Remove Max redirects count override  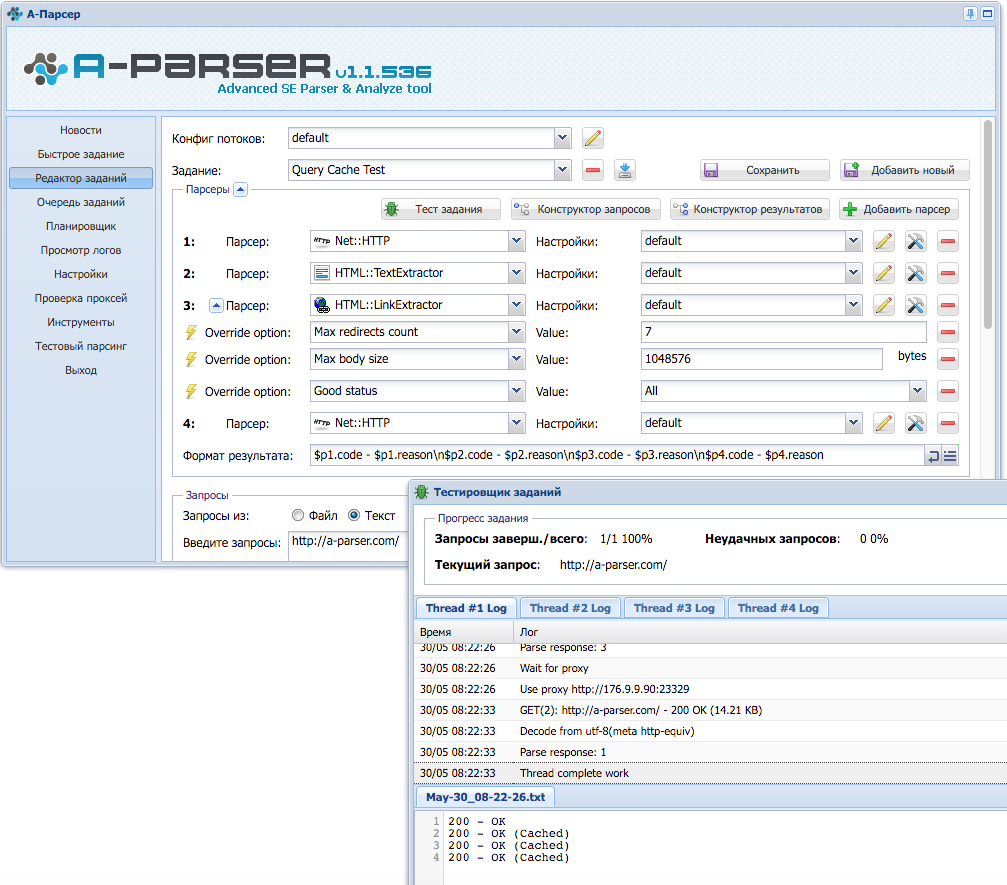click(x=947, y=332)
